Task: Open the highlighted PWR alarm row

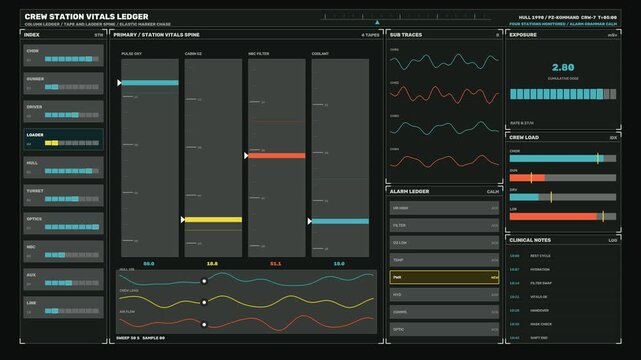Action: tap(444, 277)
